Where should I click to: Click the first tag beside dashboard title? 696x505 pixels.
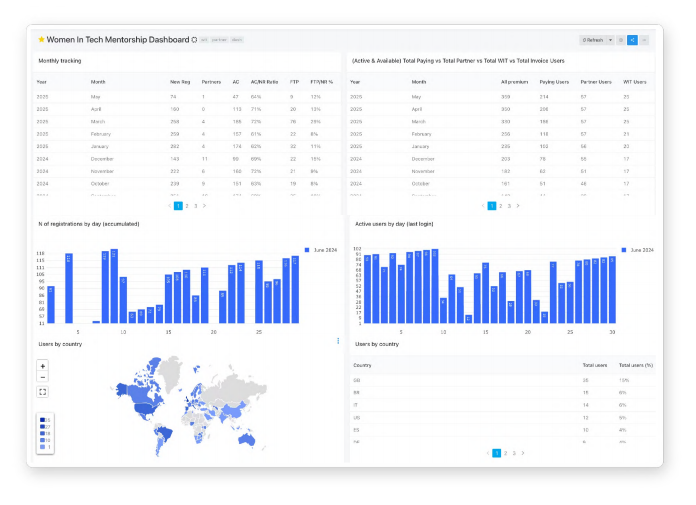[x=205, y=40]
